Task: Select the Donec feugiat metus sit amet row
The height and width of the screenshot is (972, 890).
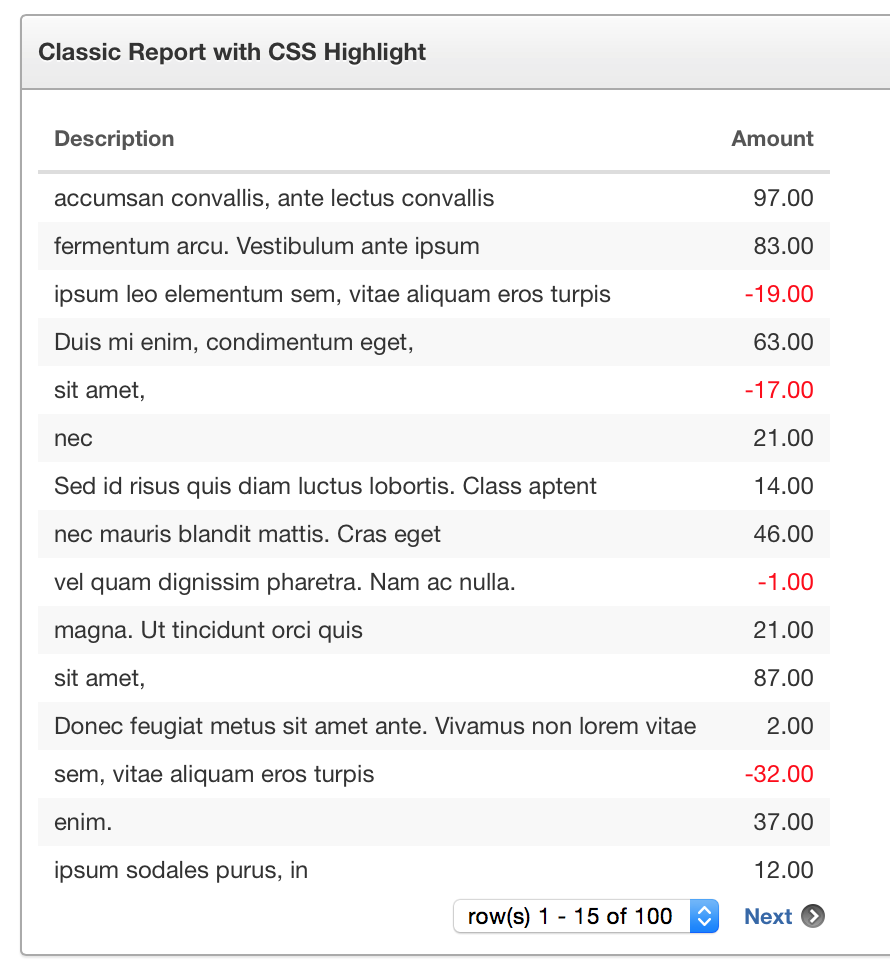Action: point(434,726)
